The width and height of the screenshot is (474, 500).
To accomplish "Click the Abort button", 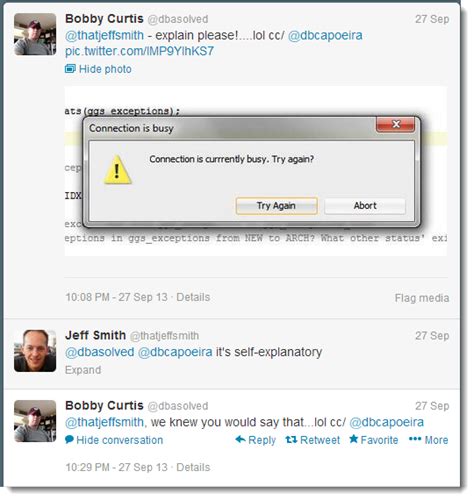I will pyautogui.click(x=365, y=206).
